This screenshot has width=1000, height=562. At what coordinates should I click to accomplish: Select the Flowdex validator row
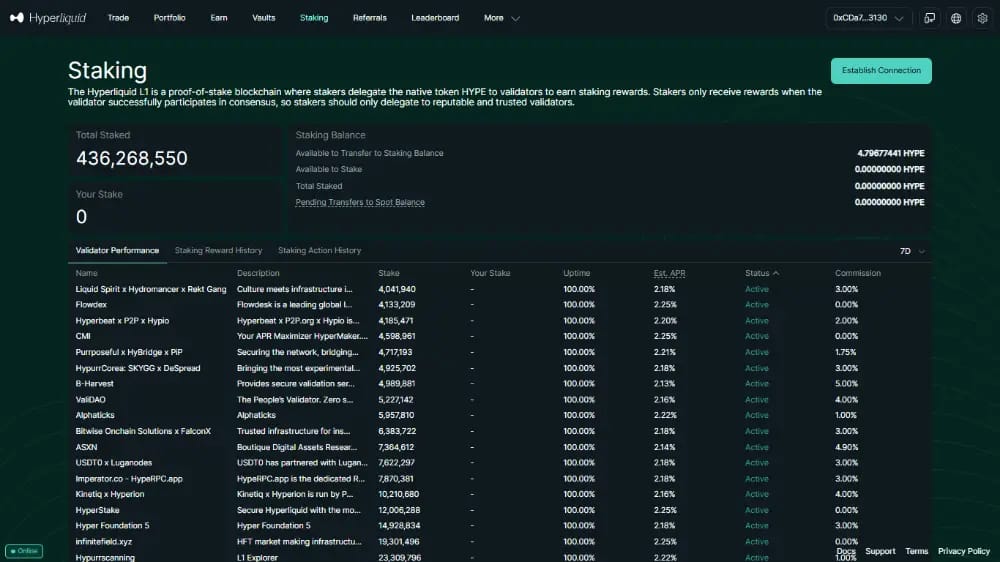coord(499,305)
